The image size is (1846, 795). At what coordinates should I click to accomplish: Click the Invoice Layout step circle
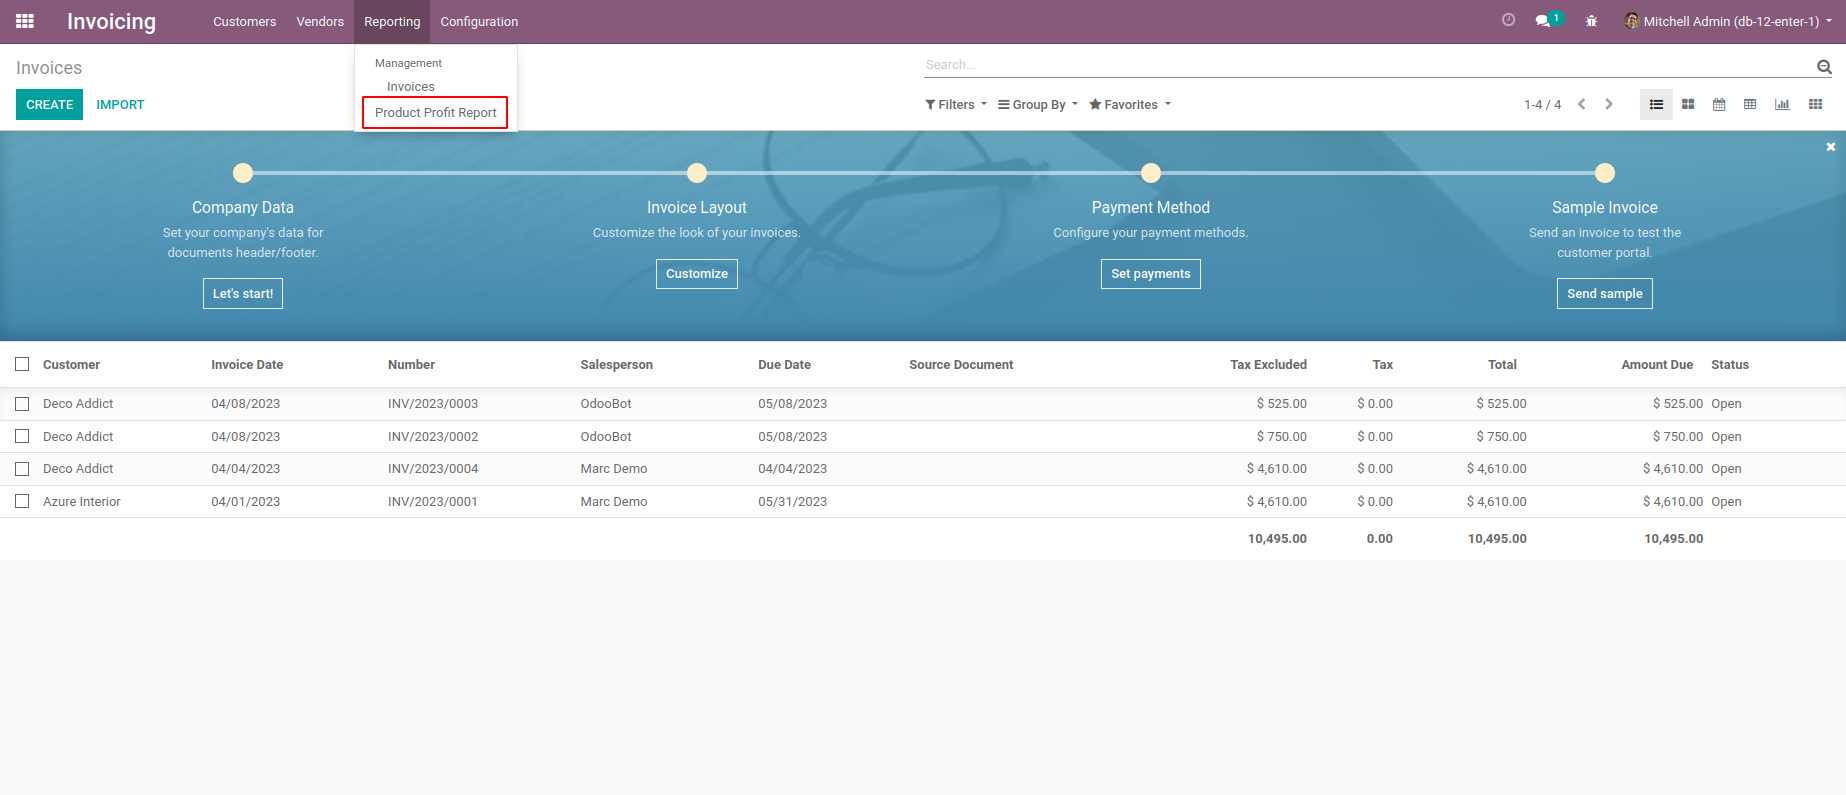point(697,173)
